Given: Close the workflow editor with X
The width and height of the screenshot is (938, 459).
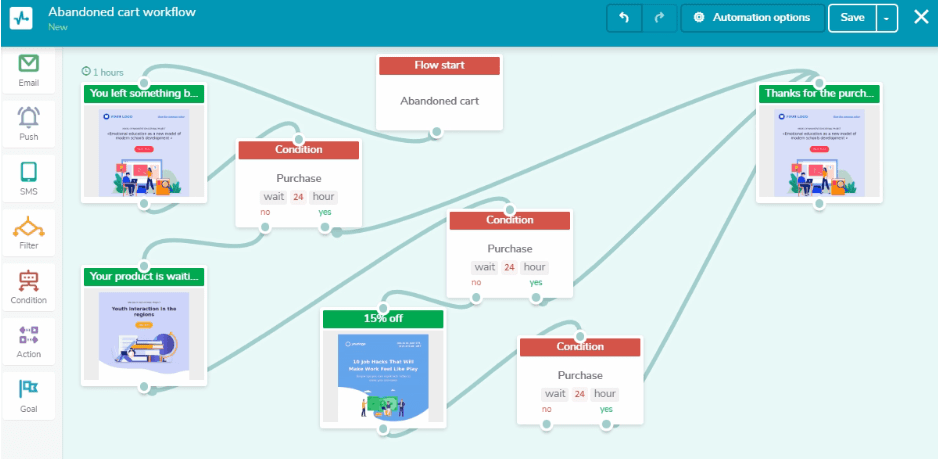Looking at the screenshot, I should click(x=920, y=18).
